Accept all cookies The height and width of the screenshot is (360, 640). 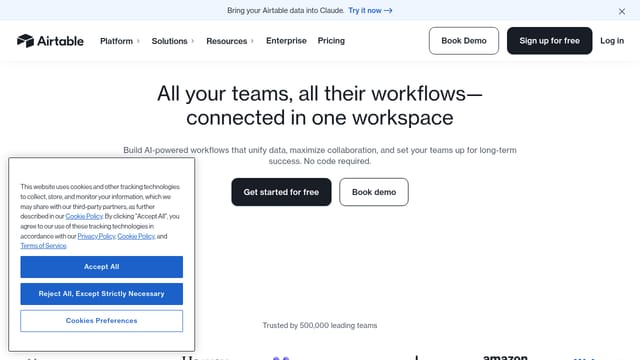point(102,267)
